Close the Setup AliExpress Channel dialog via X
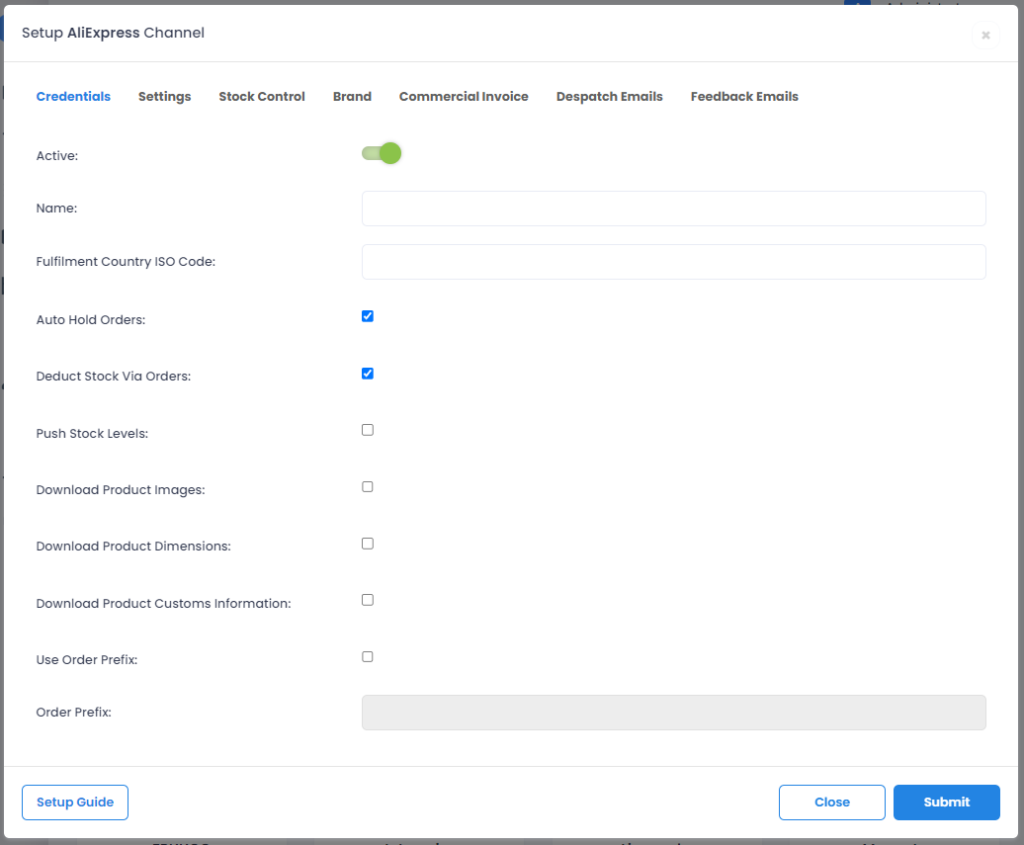Screen dimensions: 1024x845 [985, 35]
